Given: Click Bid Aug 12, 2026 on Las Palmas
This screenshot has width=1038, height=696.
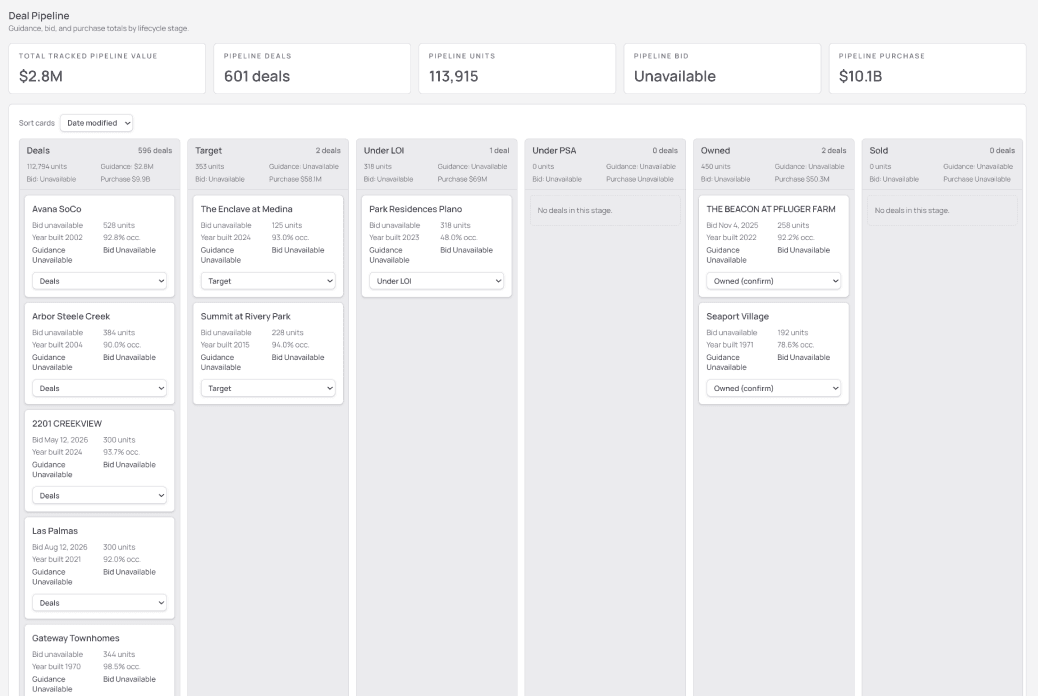Looking at the screenshot, I should [x=60, y=547].
